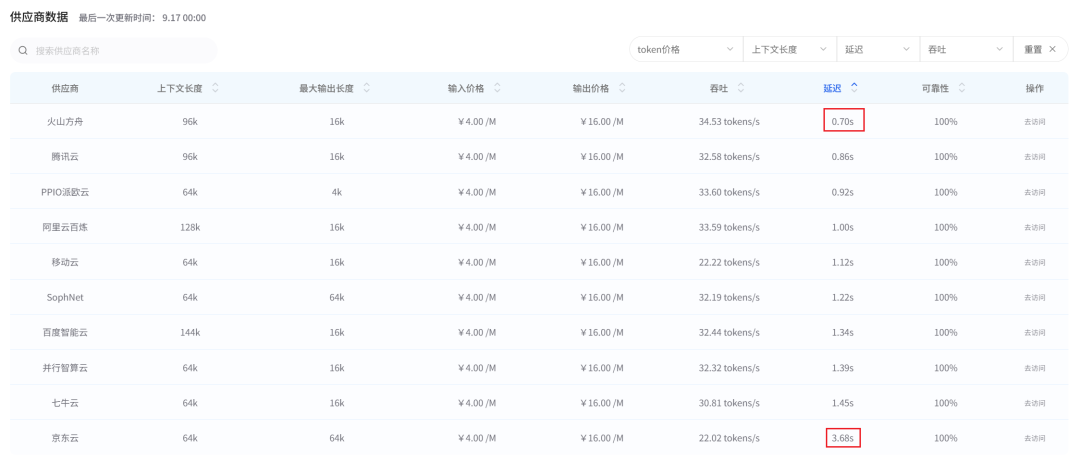Click 去访问 for 并行智算云
This screenshot has height=462, width=1080.
[x=1035, y=368]
